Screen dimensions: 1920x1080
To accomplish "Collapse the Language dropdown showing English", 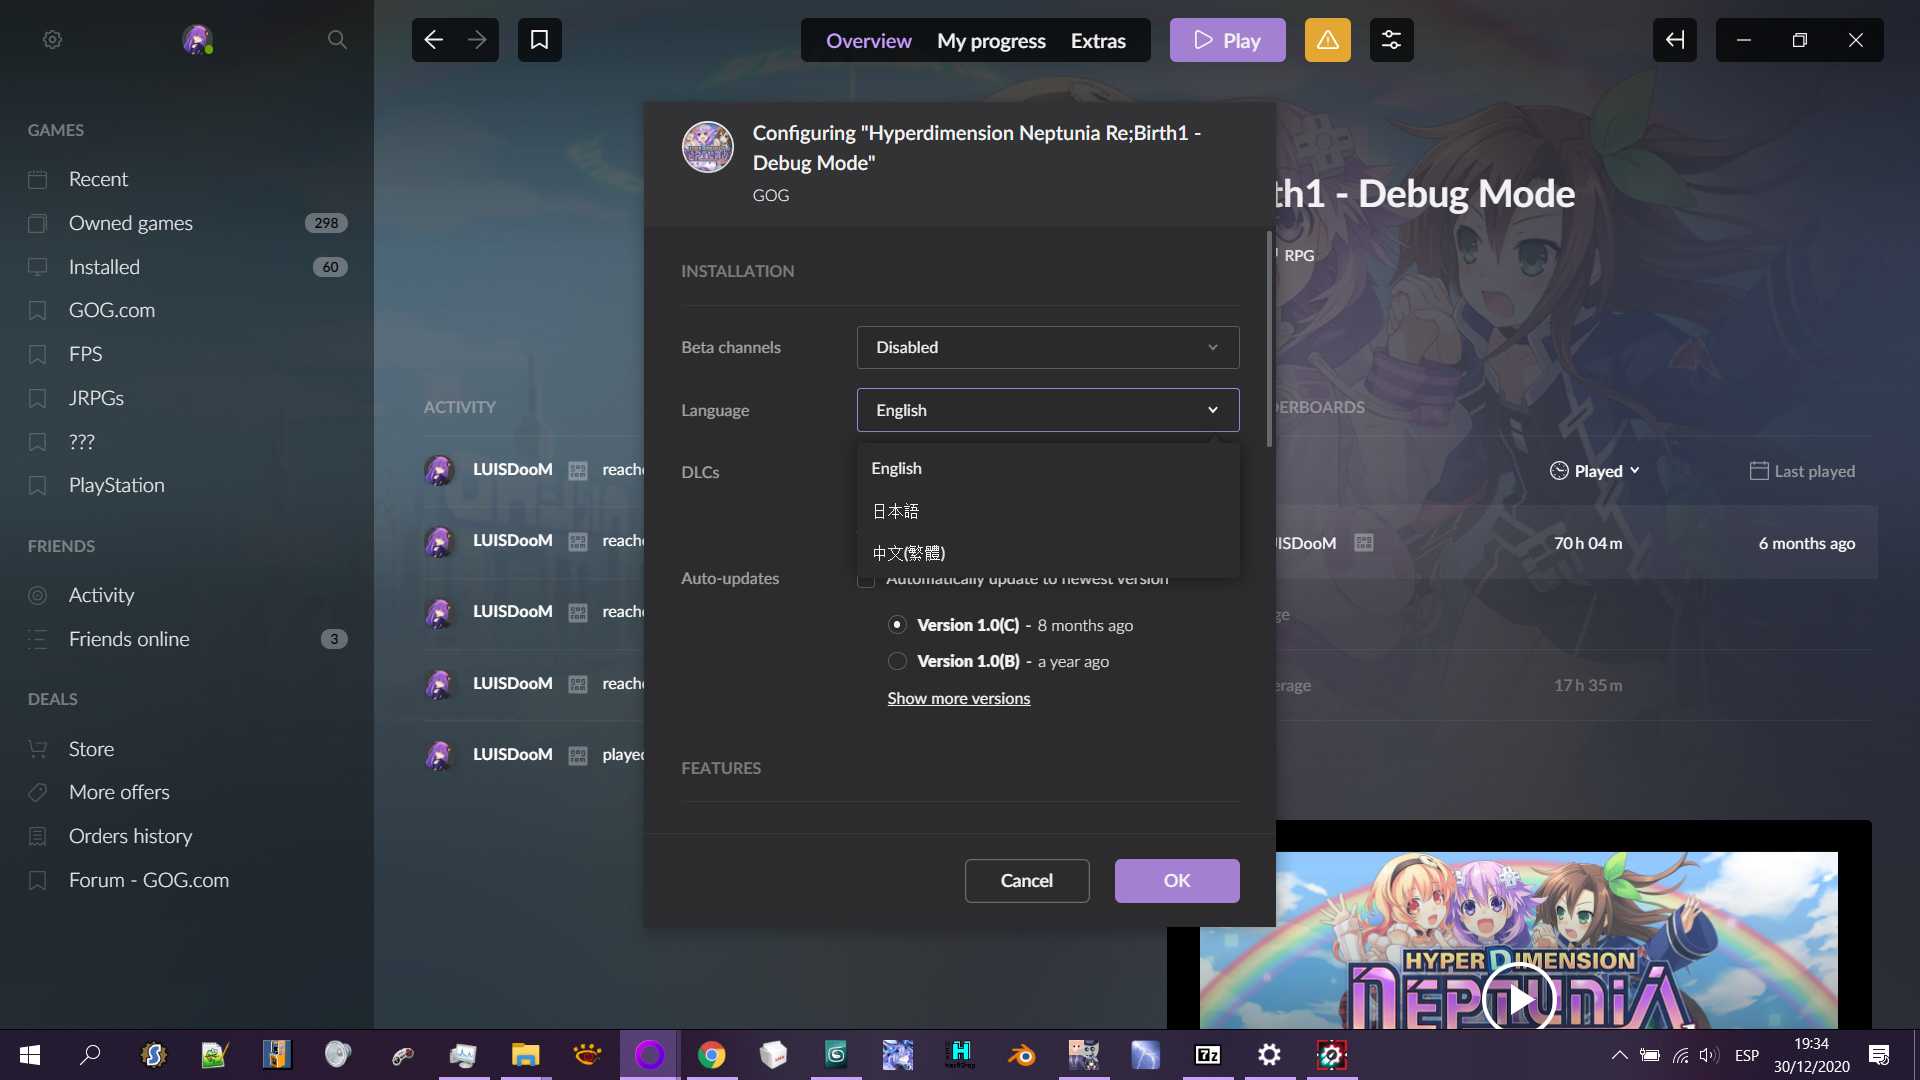I will click(x=1048, y=410).
